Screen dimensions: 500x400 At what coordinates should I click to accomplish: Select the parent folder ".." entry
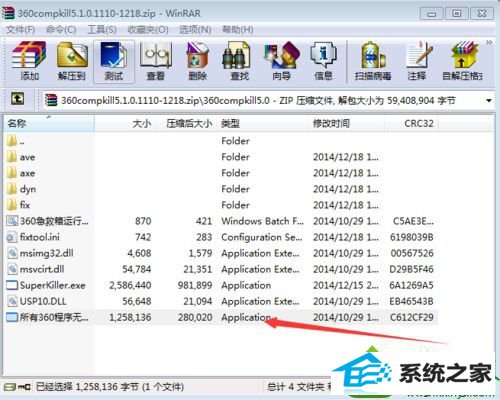tap(16, 141)
